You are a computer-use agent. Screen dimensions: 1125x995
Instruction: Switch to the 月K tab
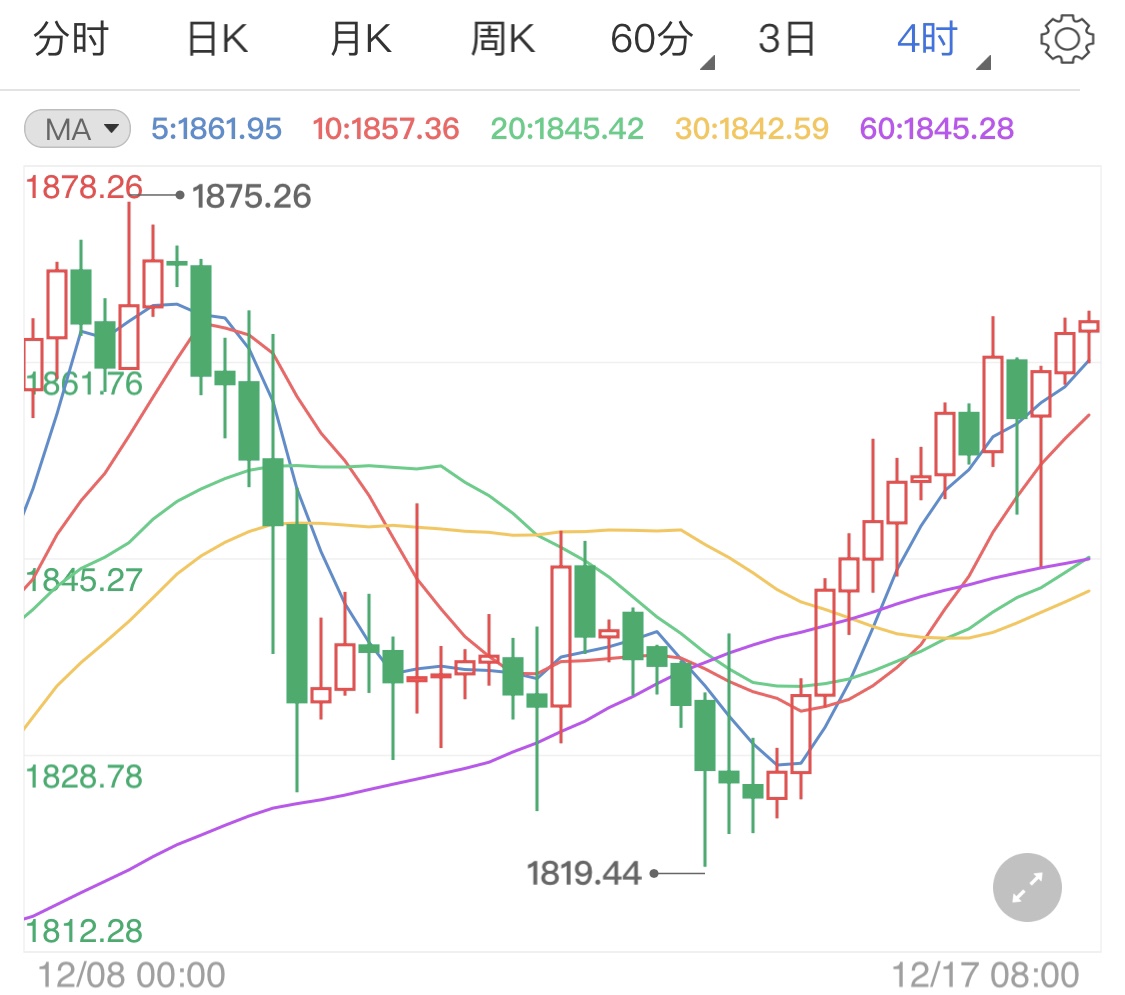click(x=361, y=39)
